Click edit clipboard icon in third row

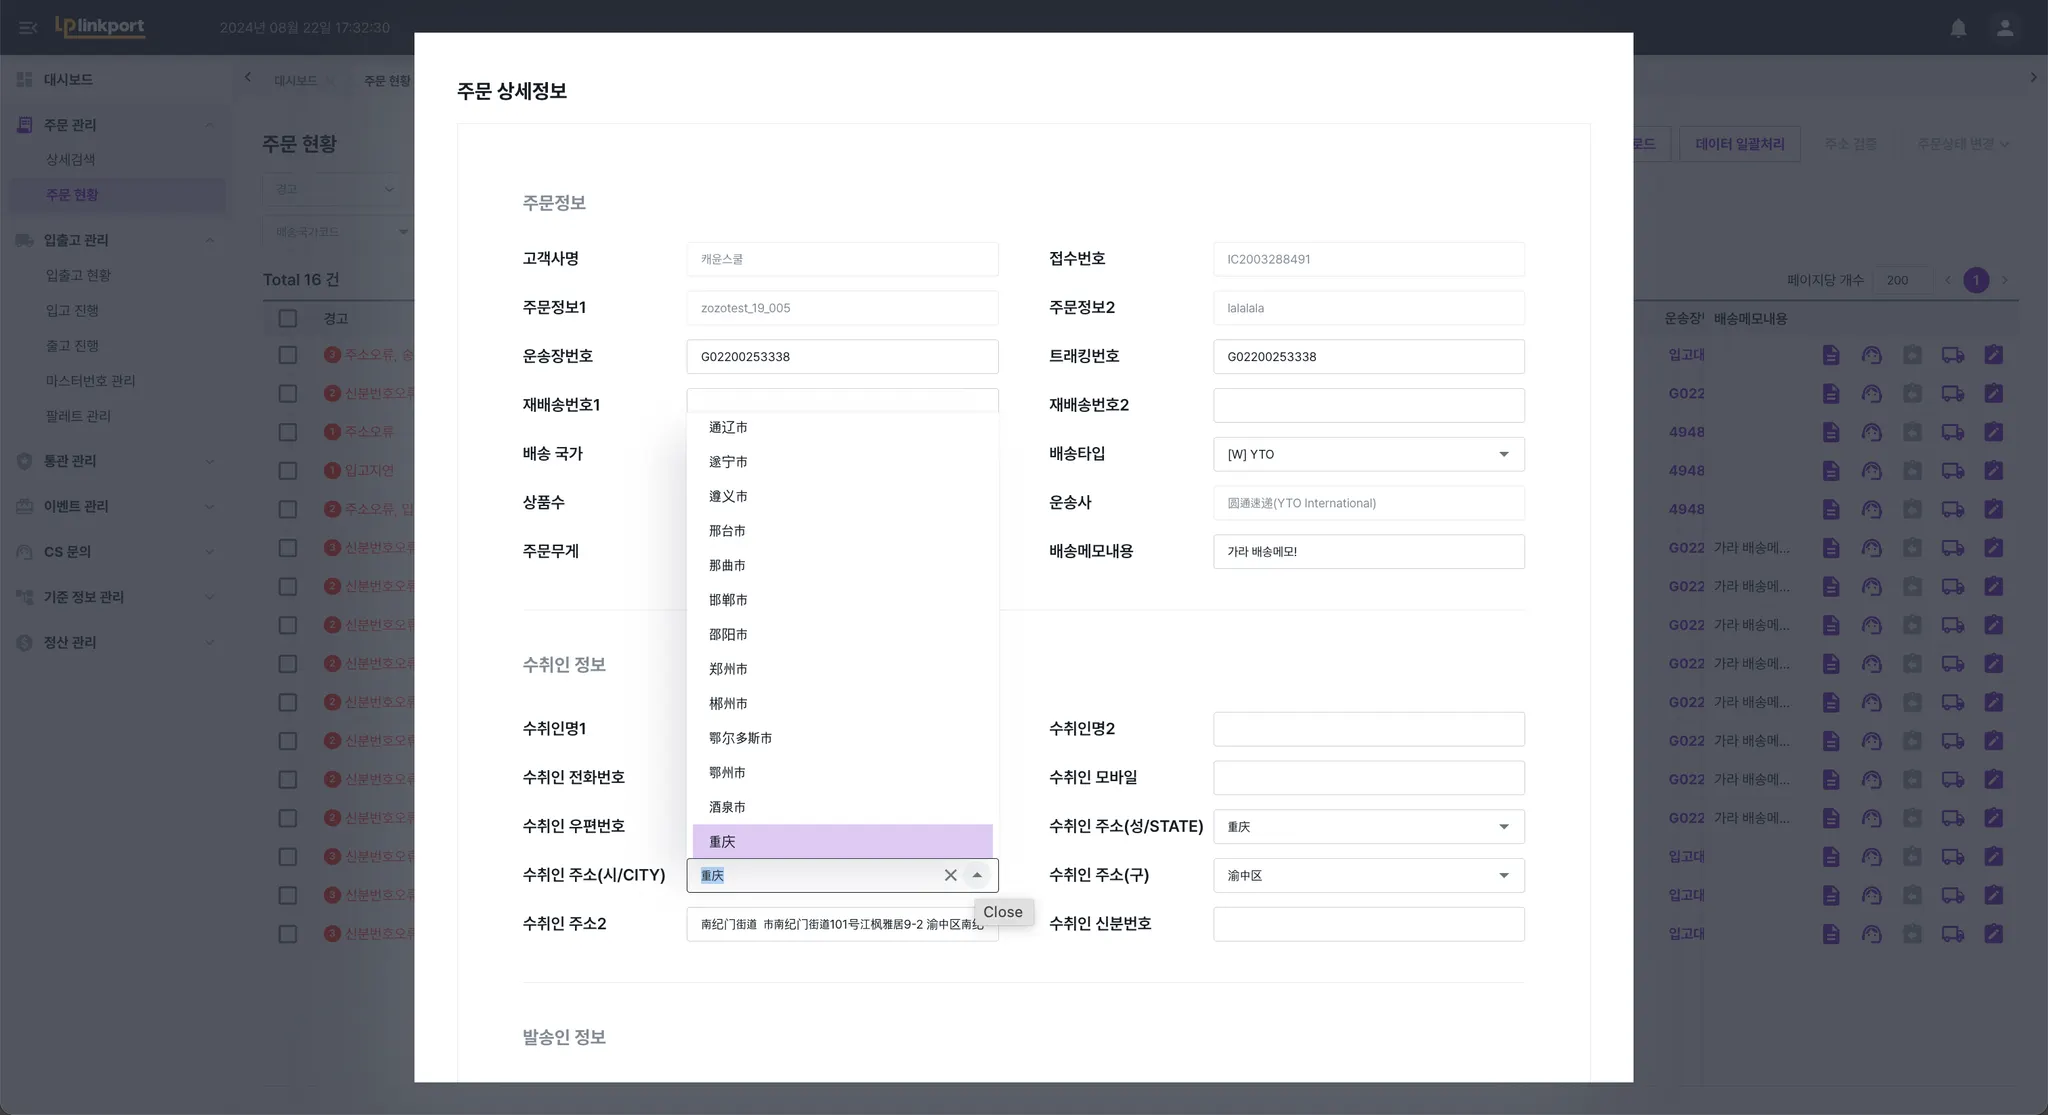tap(1993, 432)
